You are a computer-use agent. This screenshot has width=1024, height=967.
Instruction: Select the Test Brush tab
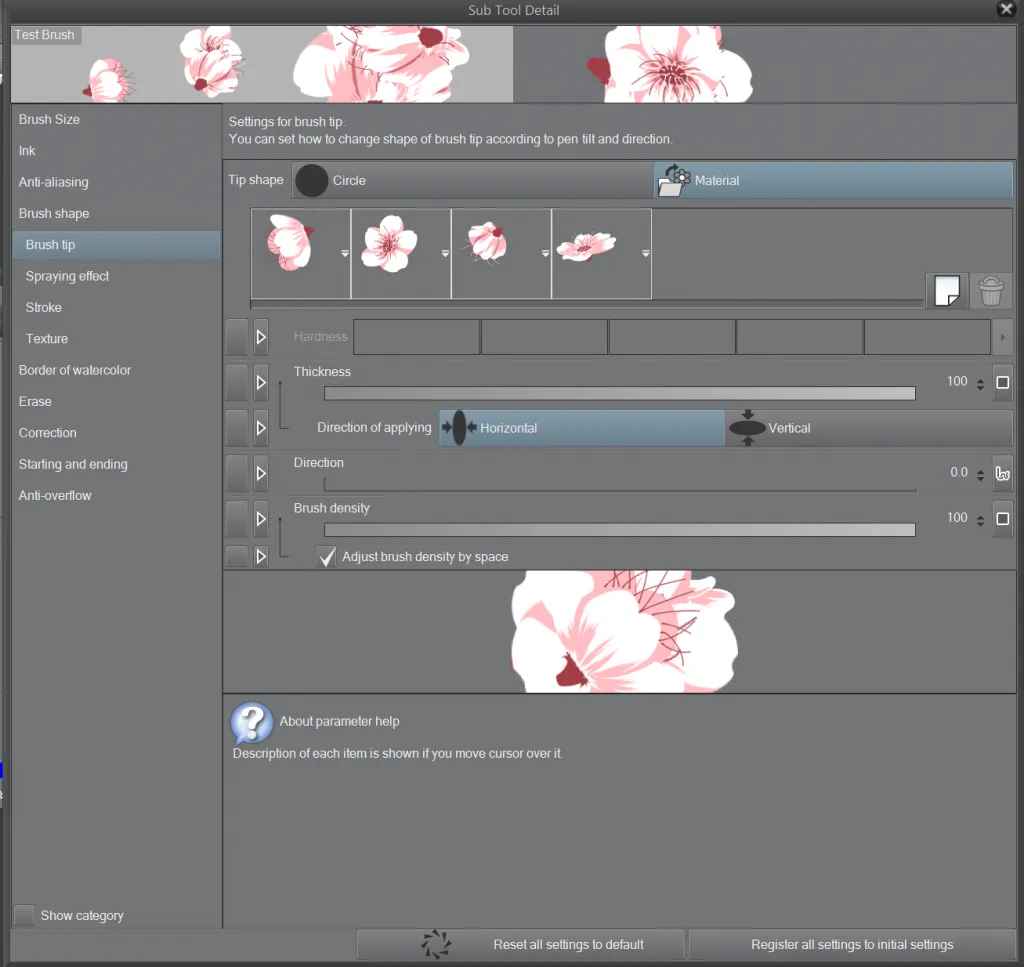(x=45, y=34)
